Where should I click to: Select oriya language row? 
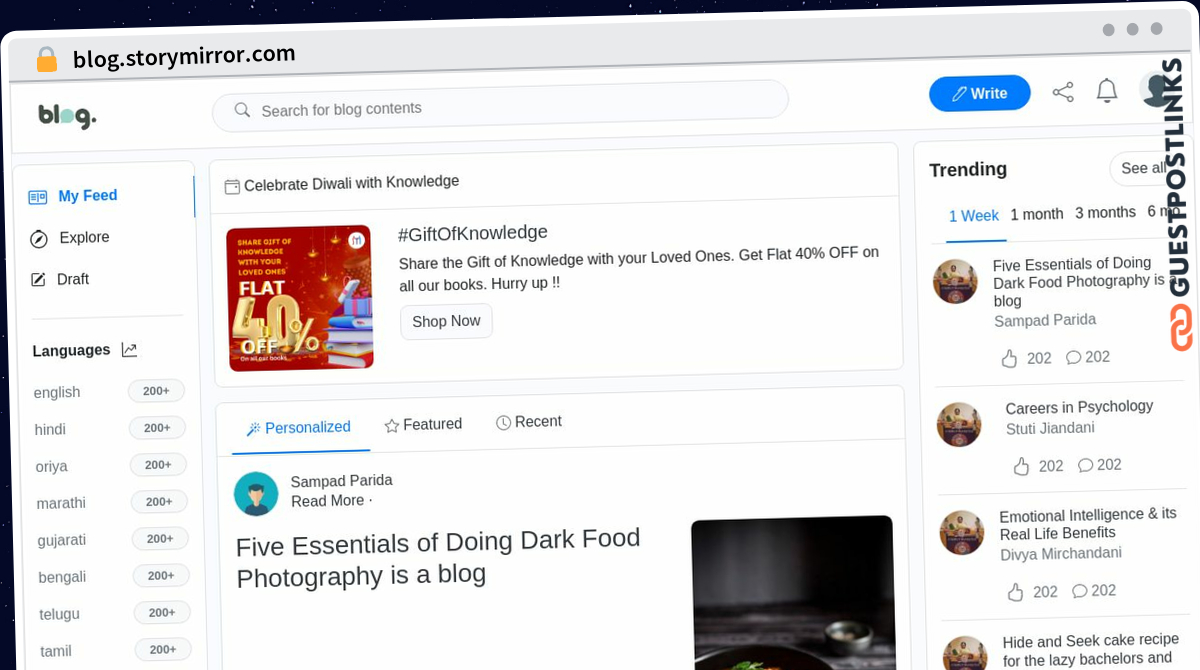coord(110,465)
